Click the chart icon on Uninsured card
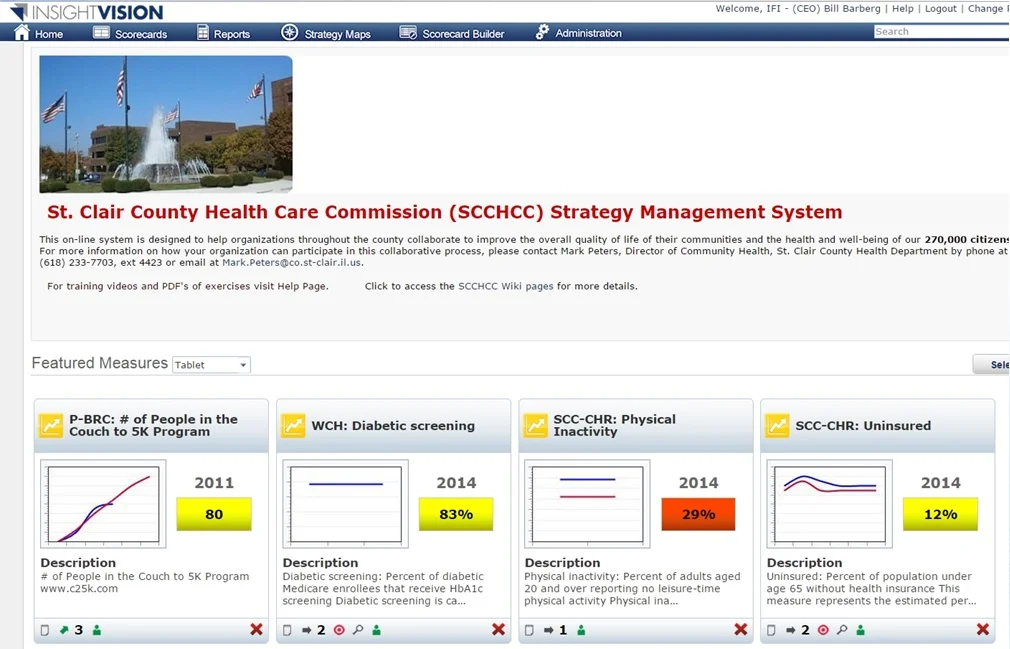The image size is (1010, 649). pyautogui.click(x=777, y=426)
